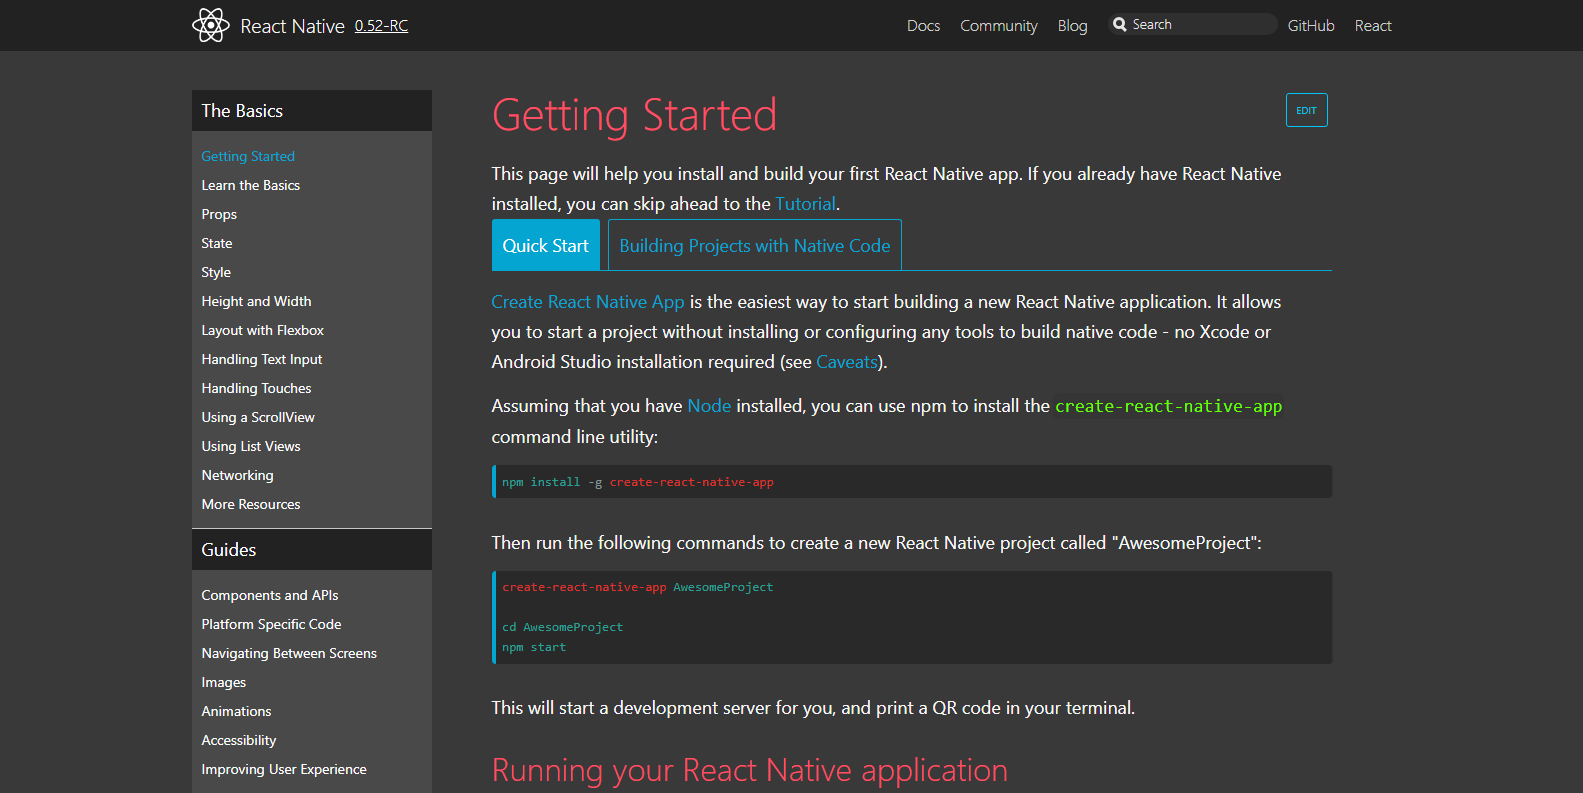Open the Images guide
This screenshot has height=793, width=1583.
(x=224, y=682)
